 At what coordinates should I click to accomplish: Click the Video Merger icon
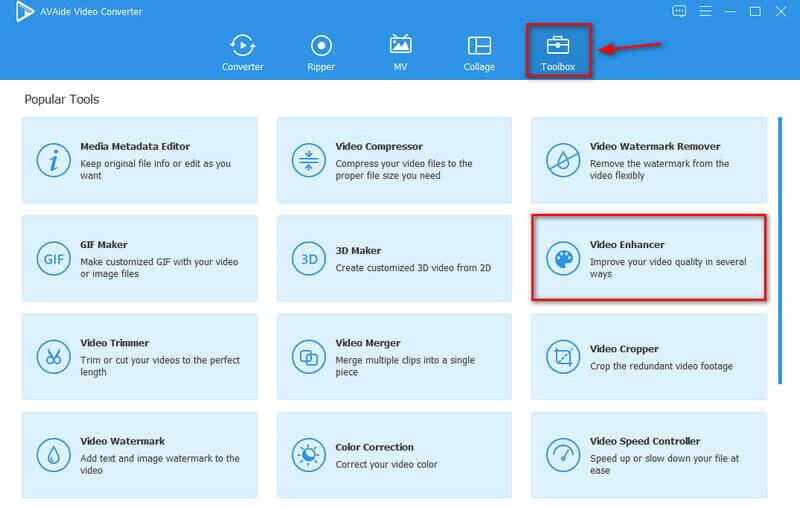click(308, 357)
